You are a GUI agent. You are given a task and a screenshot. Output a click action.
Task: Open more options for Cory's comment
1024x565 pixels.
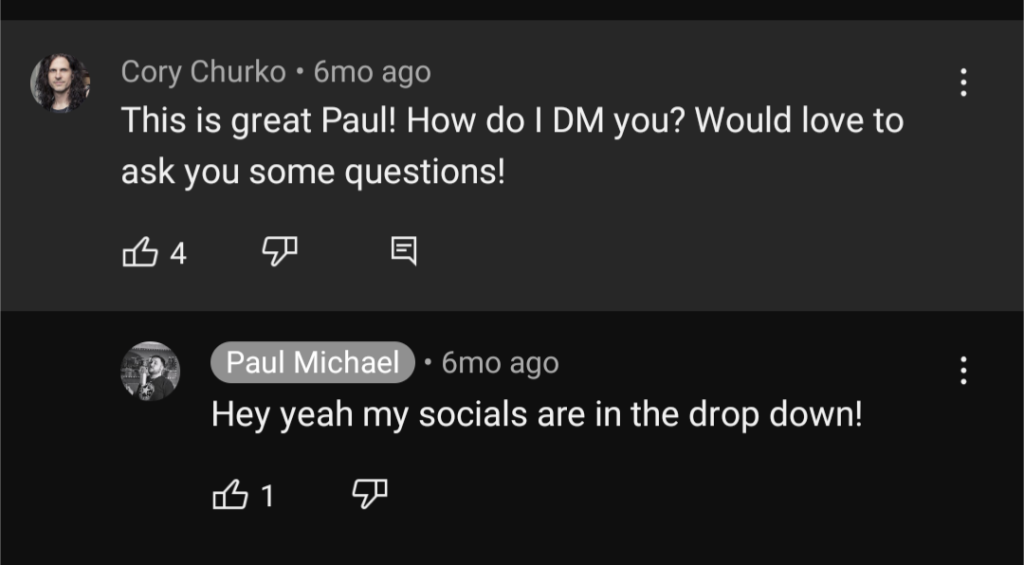coord(963,82)
